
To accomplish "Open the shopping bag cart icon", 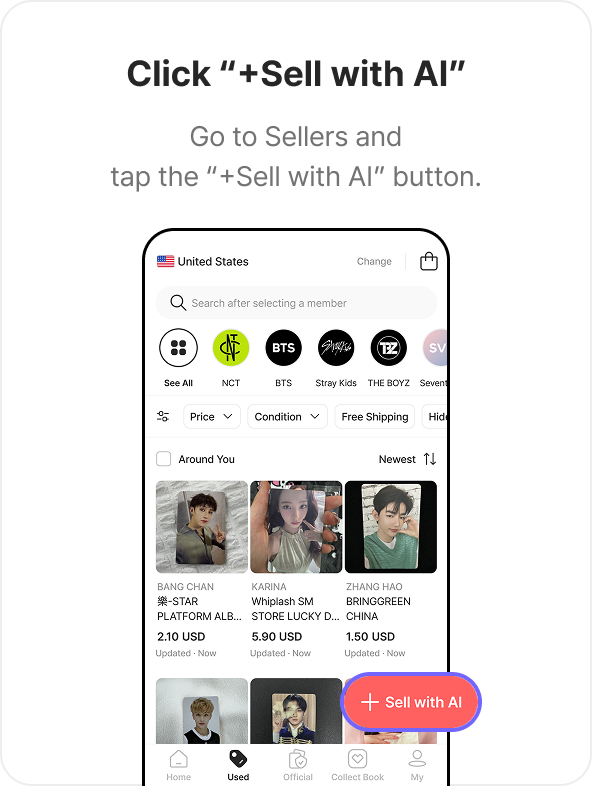I will 429,261.
